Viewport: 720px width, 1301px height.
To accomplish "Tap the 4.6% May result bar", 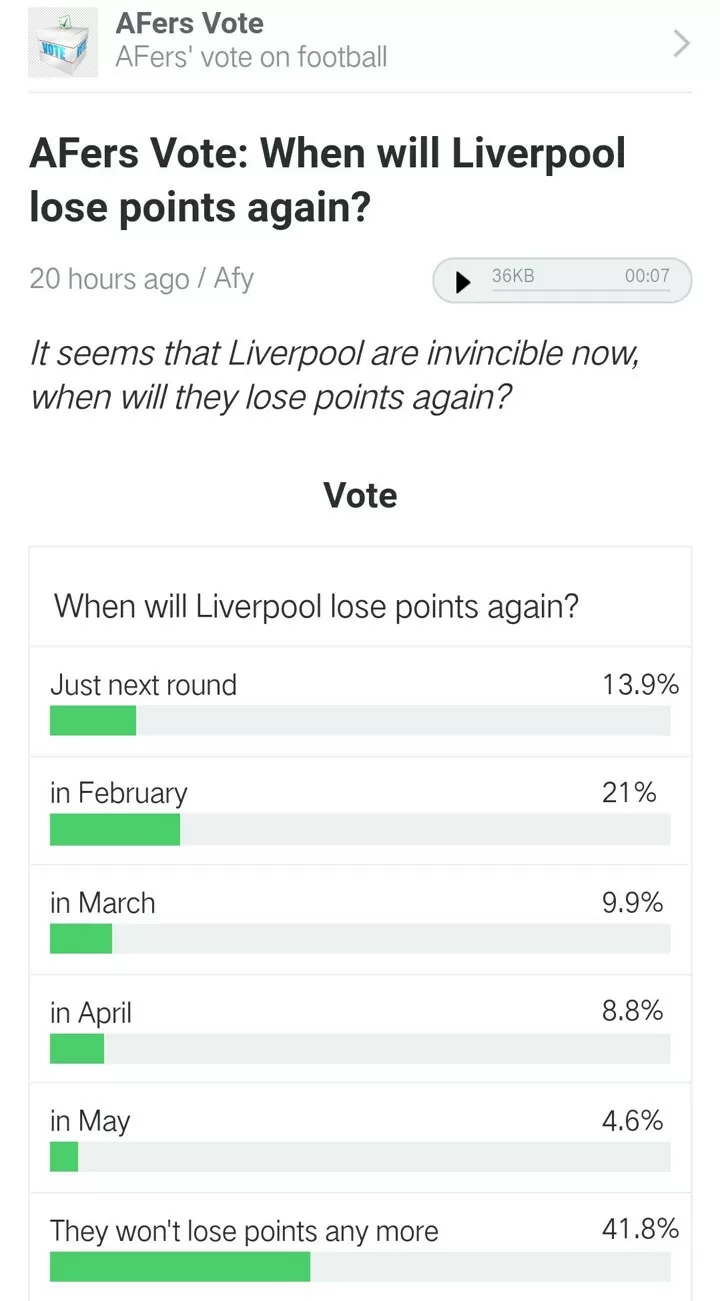I will 360,1157.
